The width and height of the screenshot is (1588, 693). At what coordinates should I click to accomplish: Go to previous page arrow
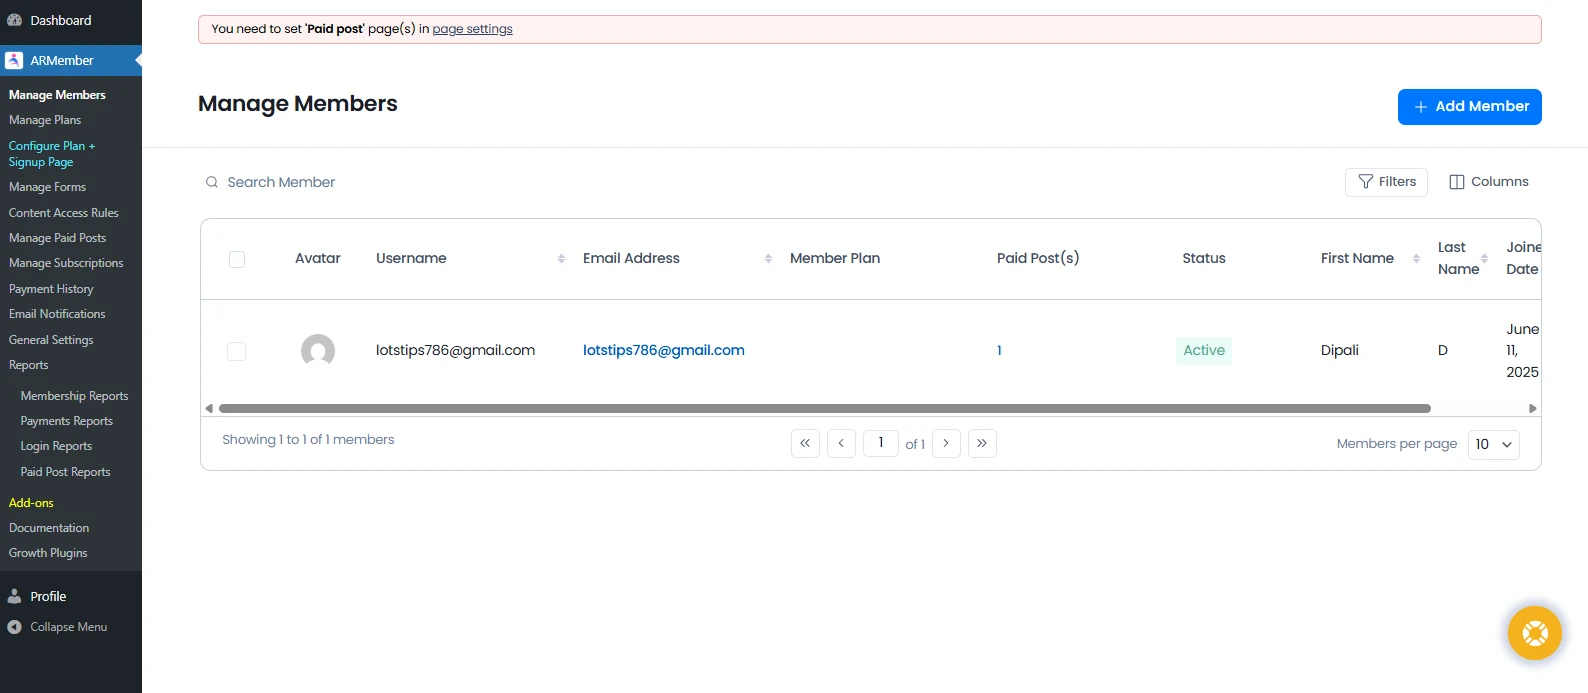[x=841, y=443]
